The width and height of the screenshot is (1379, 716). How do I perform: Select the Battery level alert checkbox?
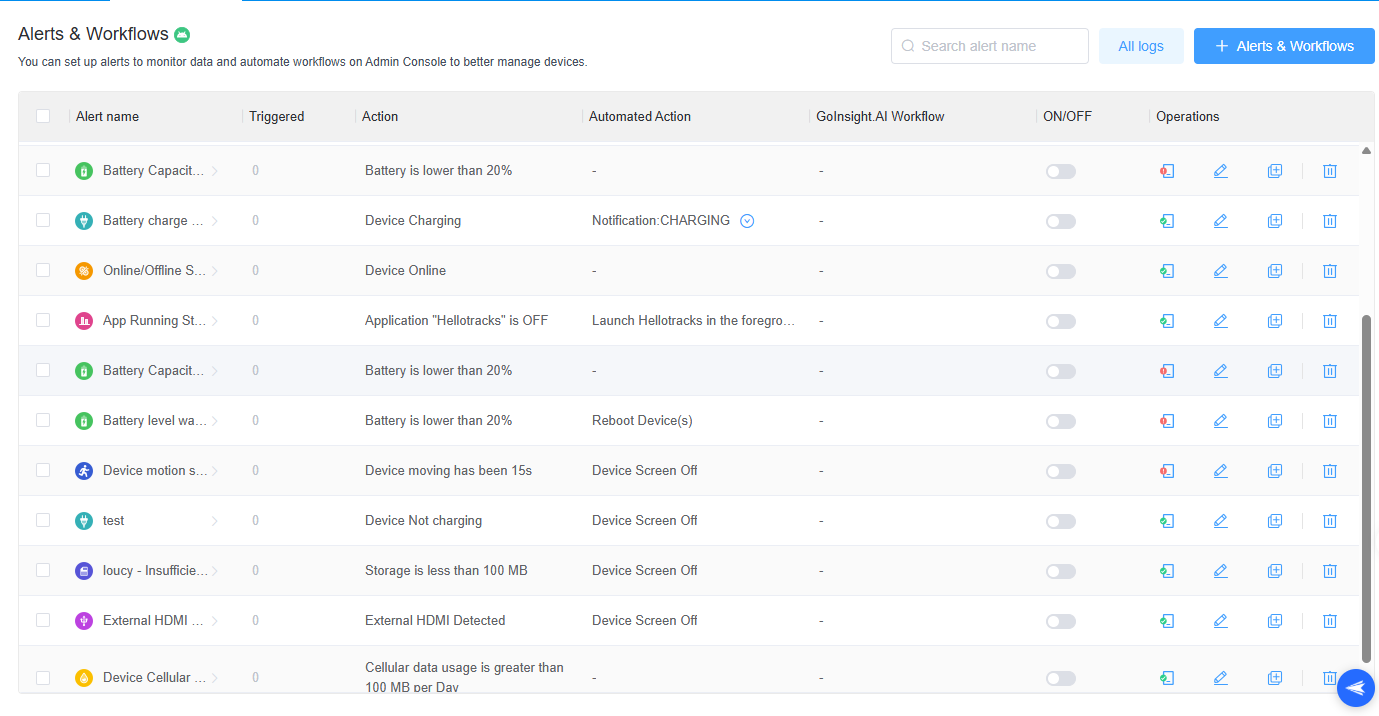[43, 420]
